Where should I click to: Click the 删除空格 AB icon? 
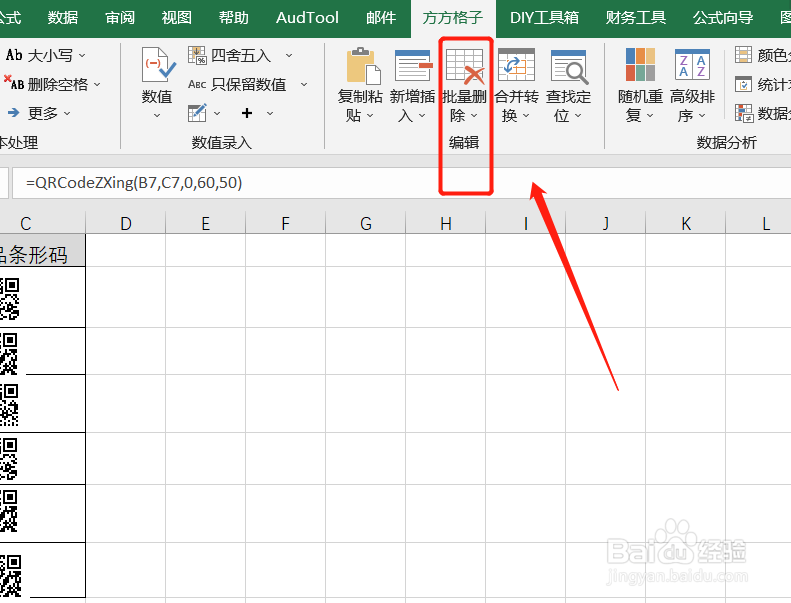(14, 83)
